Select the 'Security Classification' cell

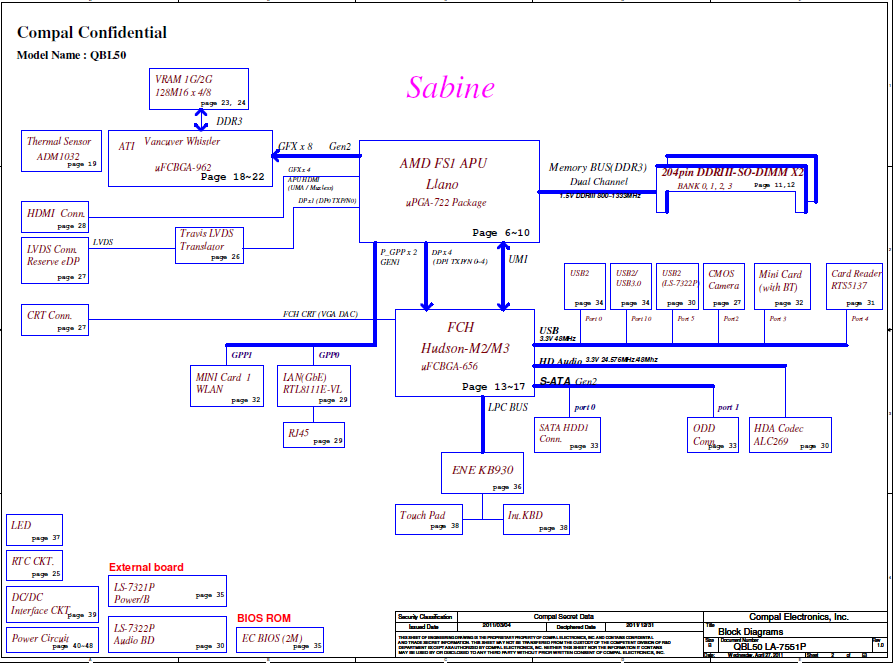pos(425,617)
